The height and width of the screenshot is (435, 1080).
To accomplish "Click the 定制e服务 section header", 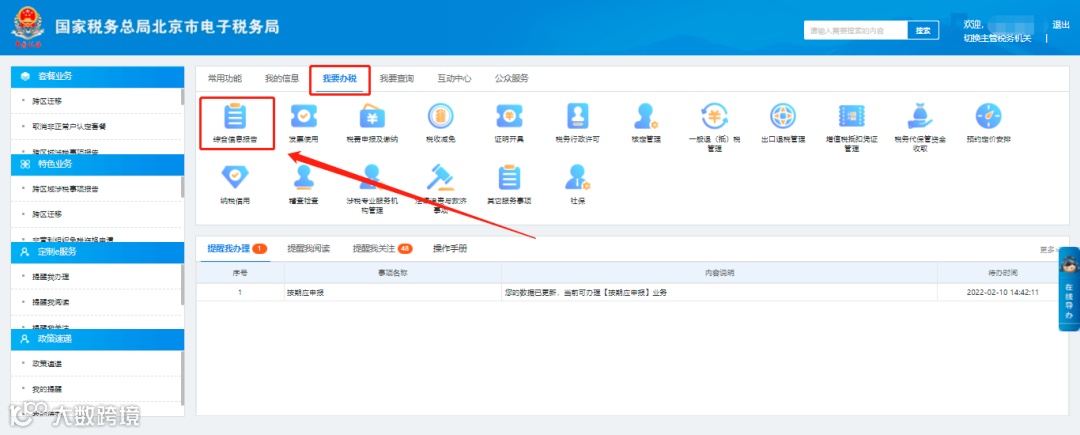I will [x=98, y=252].
